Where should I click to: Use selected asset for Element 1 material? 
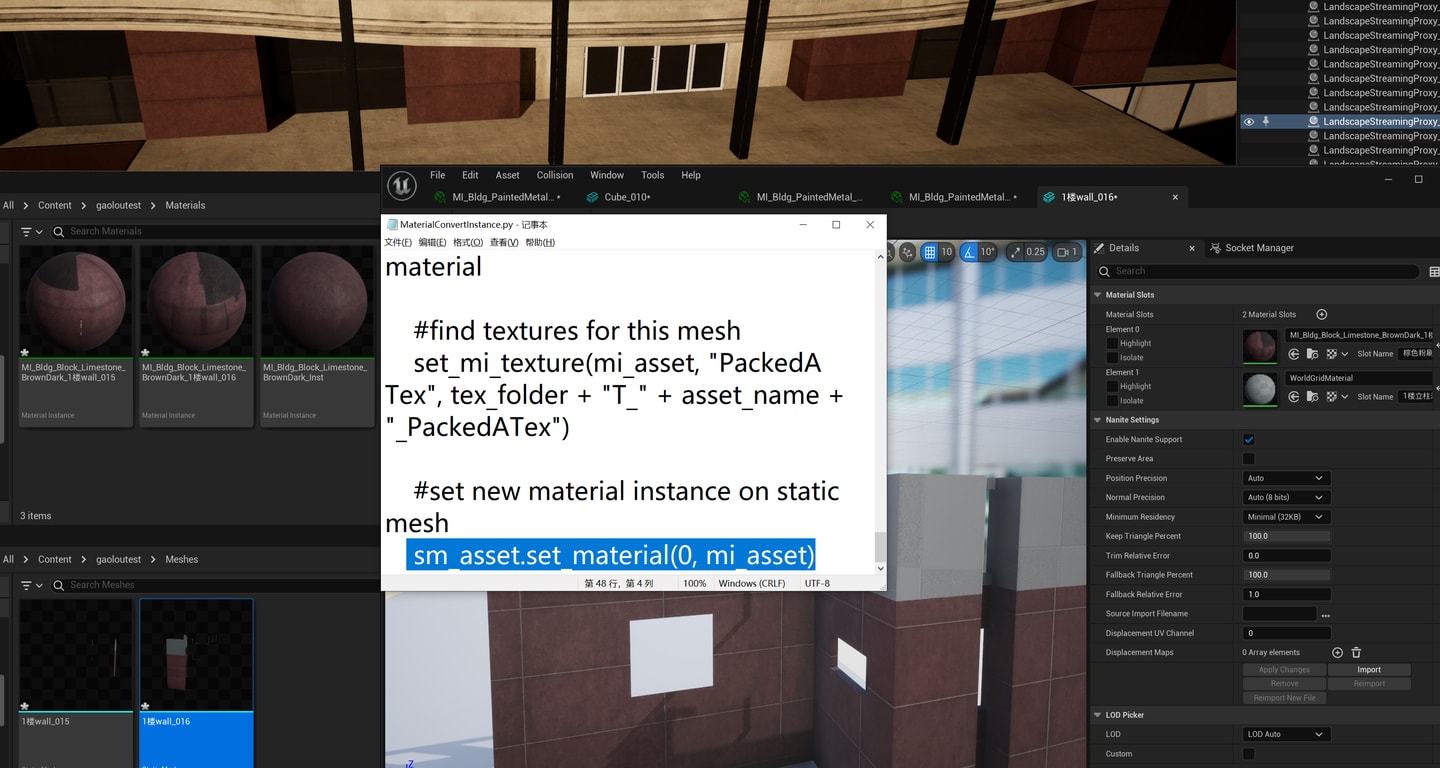(x=1294, y=397)
